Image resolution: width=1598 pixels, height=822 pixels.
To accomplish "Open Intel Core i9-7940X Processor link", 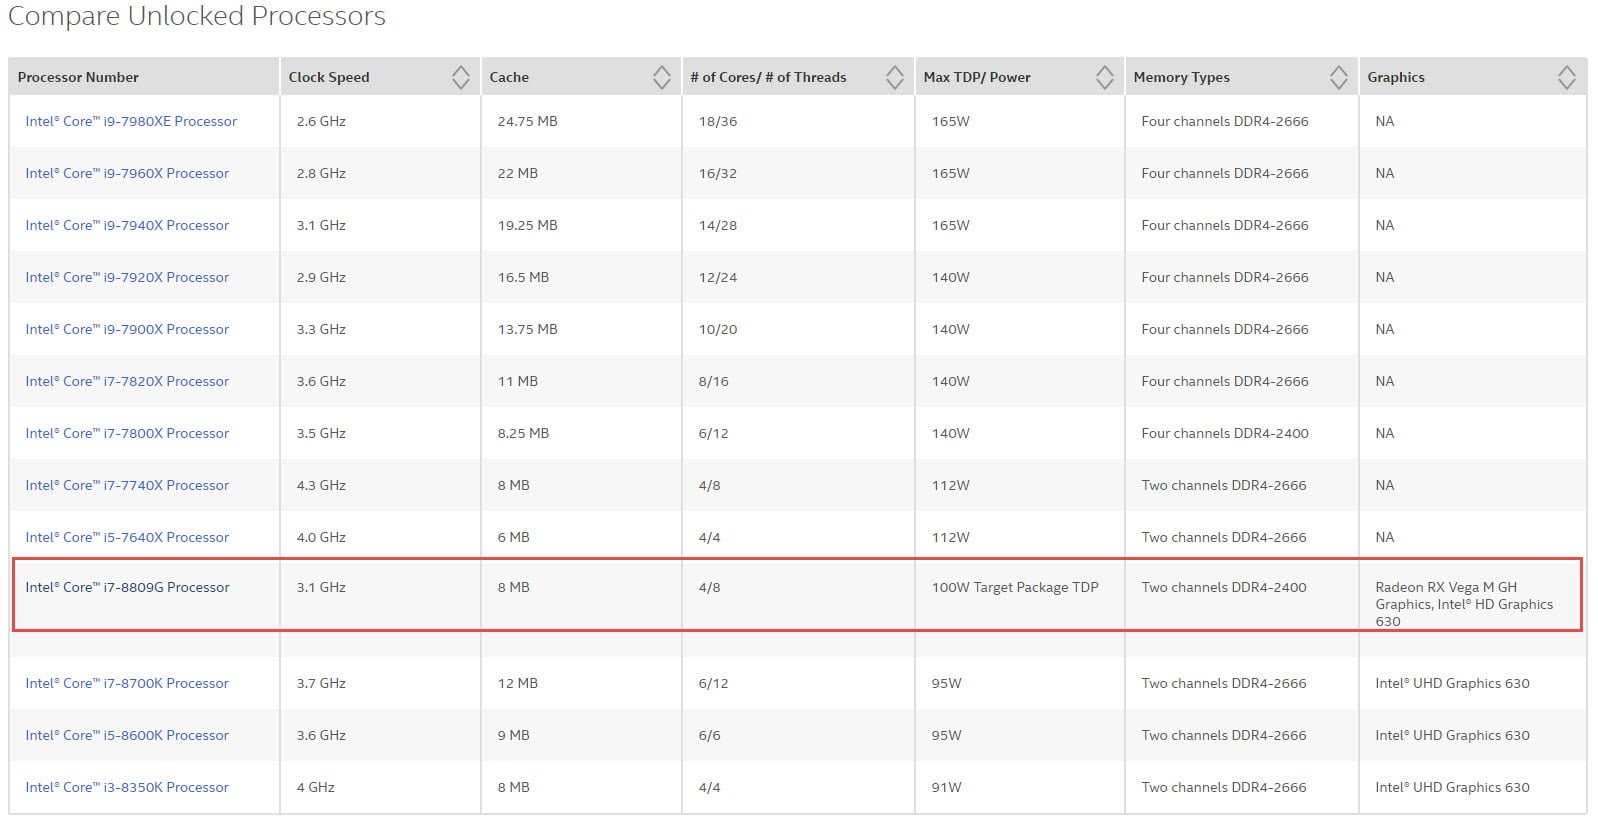I will click(x=127, y=225).
